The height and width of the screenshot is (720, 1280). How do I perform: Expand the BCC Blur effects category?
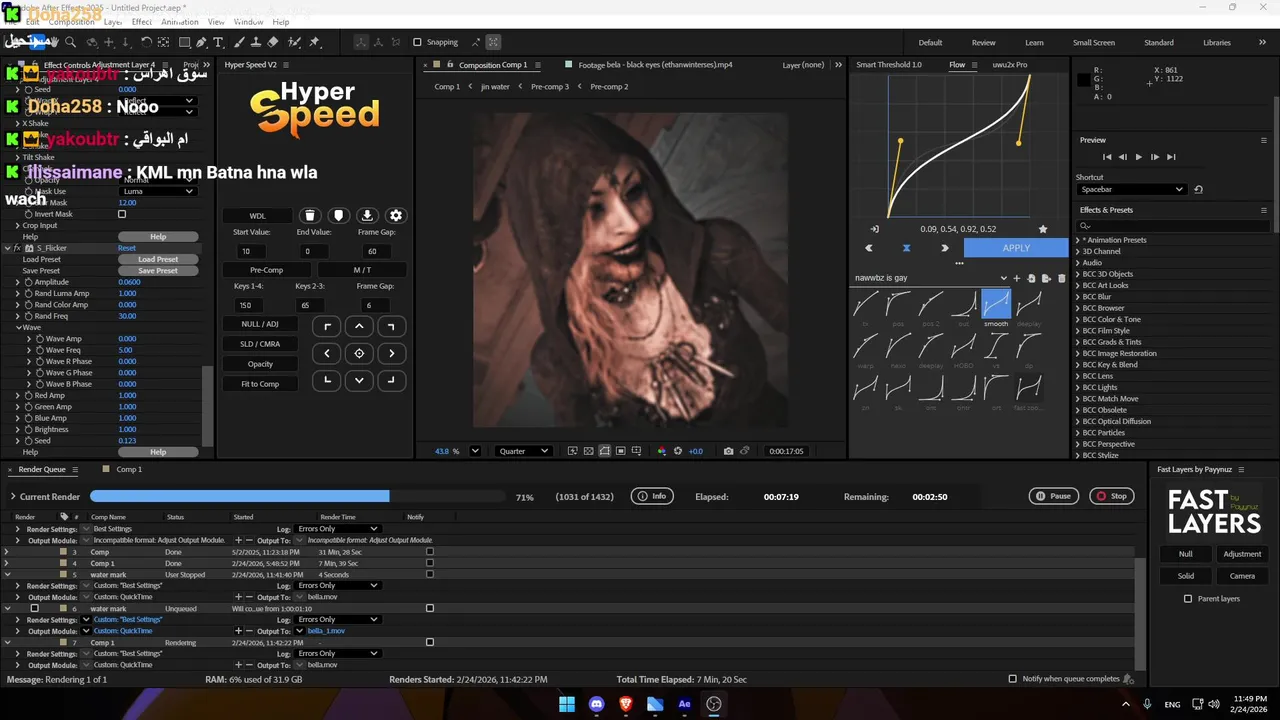click(1077, 297)
